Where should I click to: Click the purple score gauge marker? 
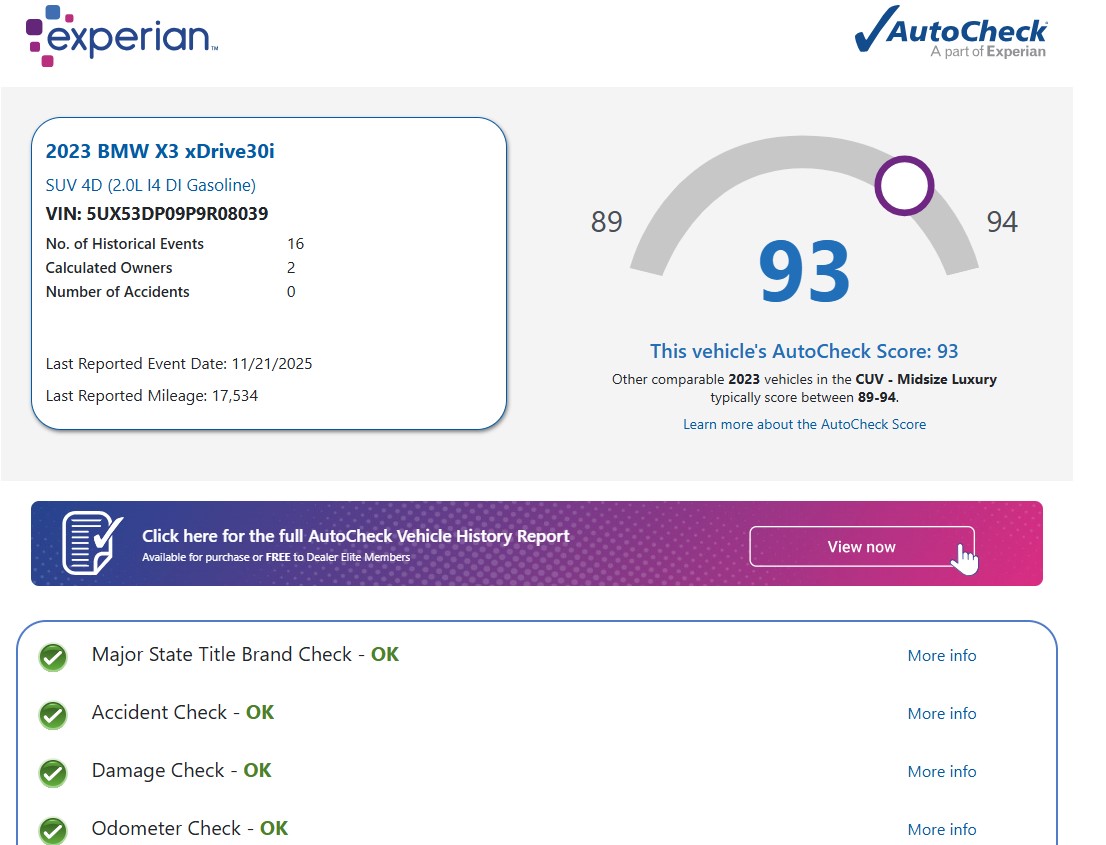pos(904,186)
